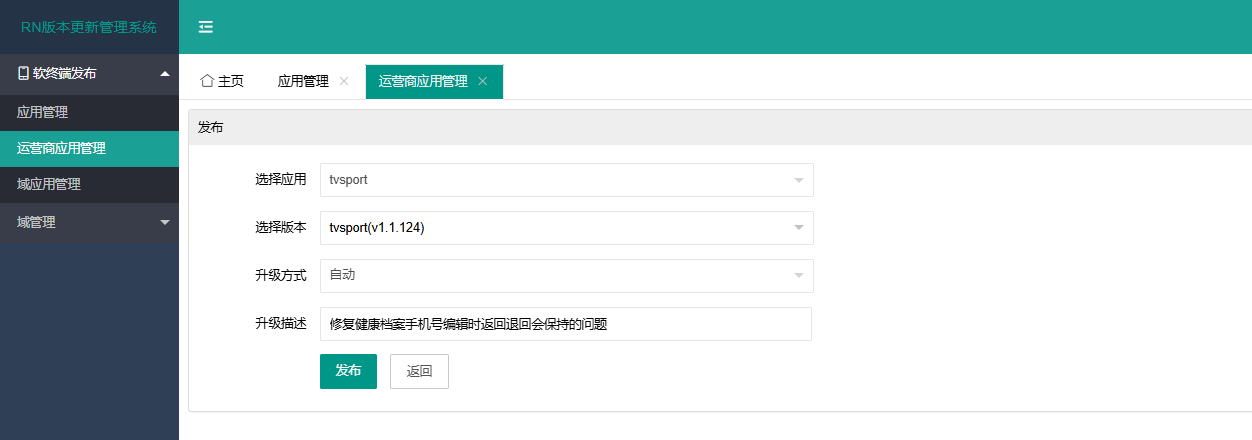Go to 域应用管理 in the sidebar
Viewport: 1252px width, 440px height.
(49, 184)
